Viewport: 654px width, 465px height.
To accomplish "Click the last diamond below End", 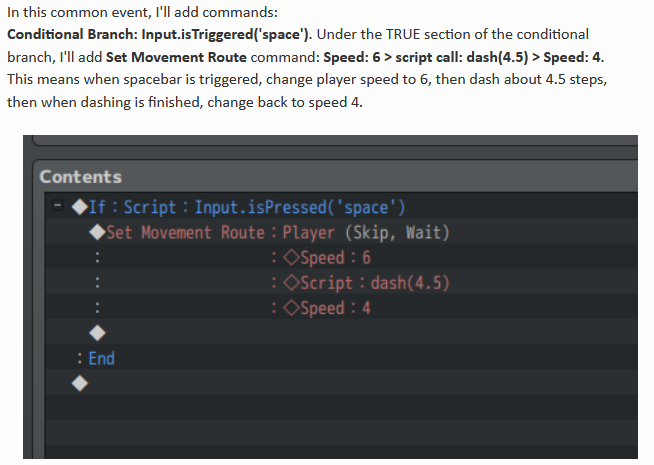I will point(79,383).
